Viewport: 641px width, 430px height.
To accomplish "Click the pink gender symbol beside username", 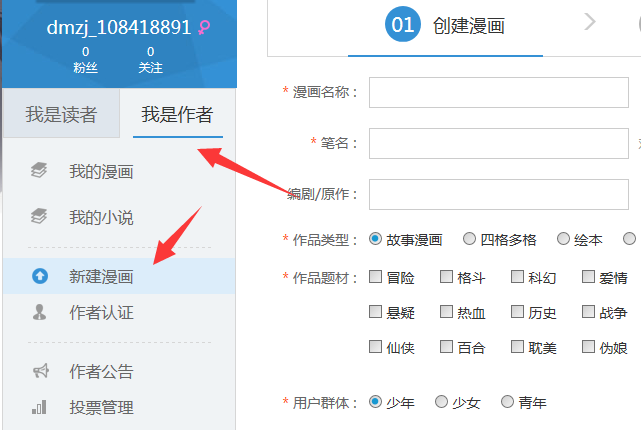I will (x=205, y=28).
